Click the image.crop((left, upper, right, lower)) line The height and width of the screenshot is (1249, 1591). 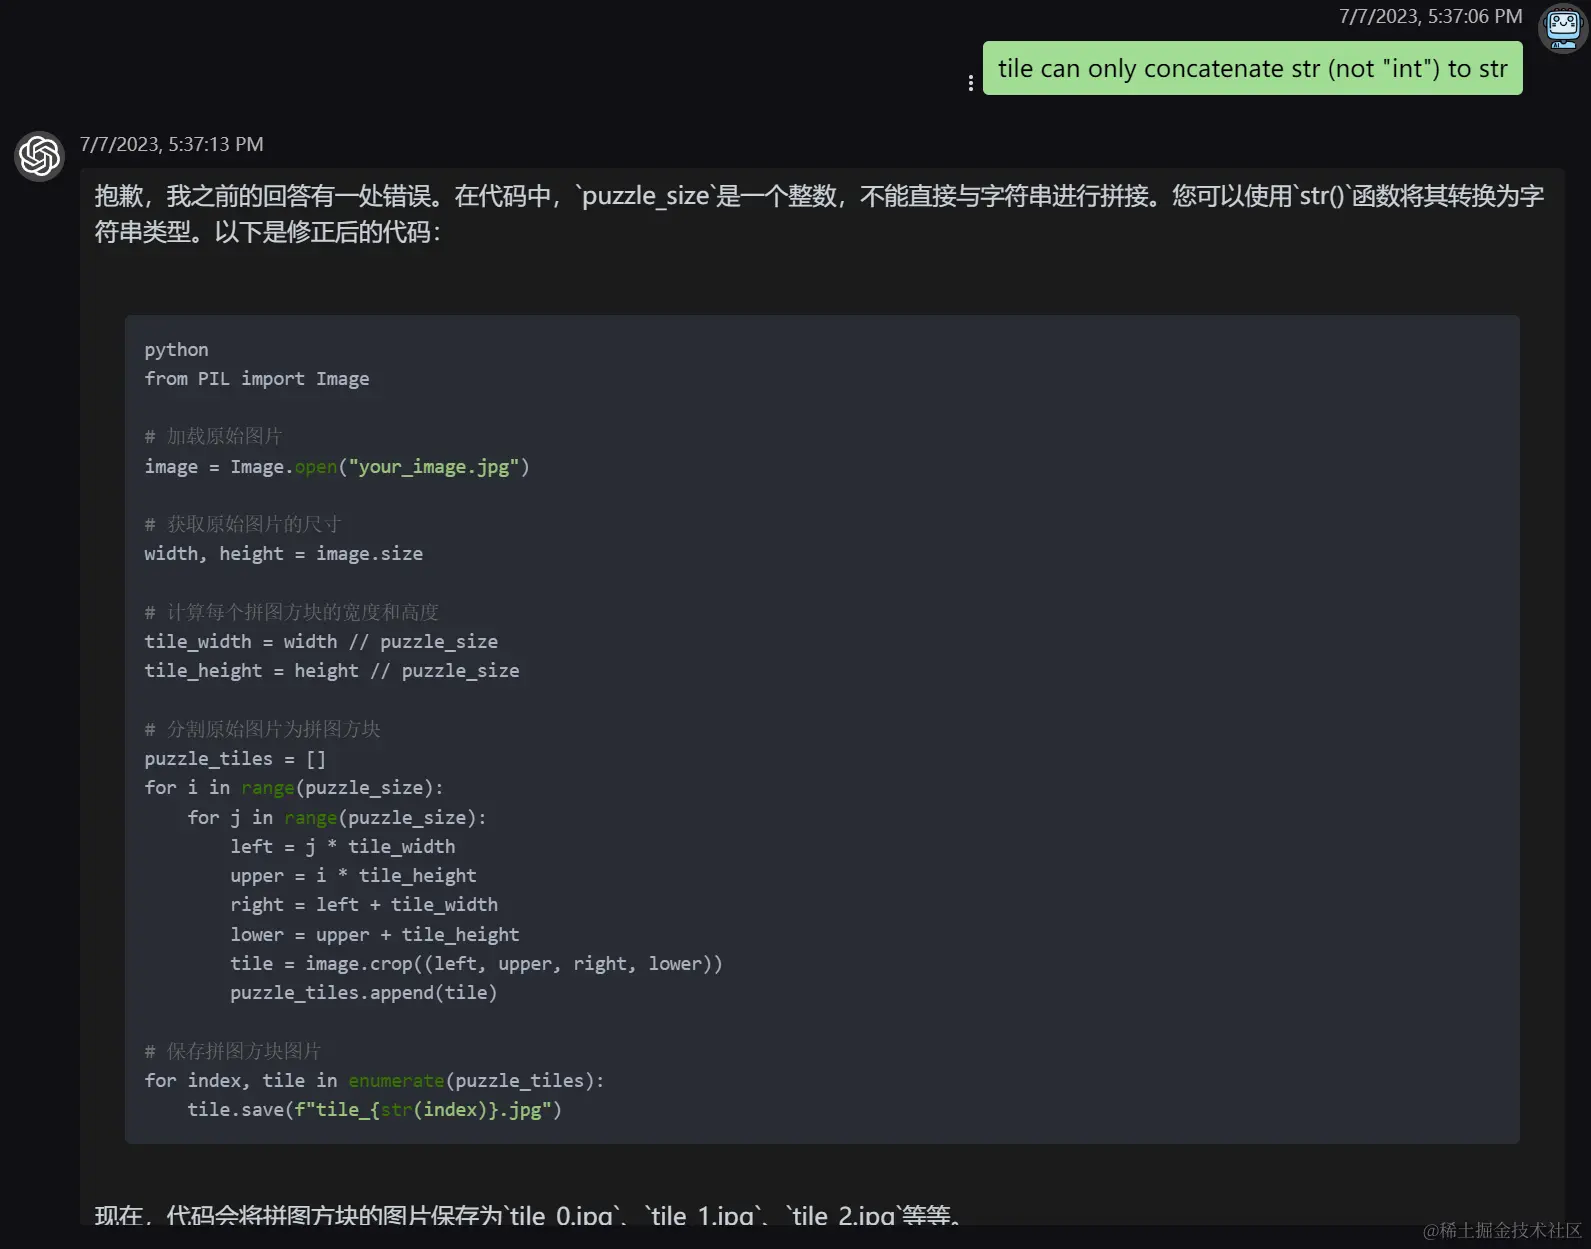[476, 964]
